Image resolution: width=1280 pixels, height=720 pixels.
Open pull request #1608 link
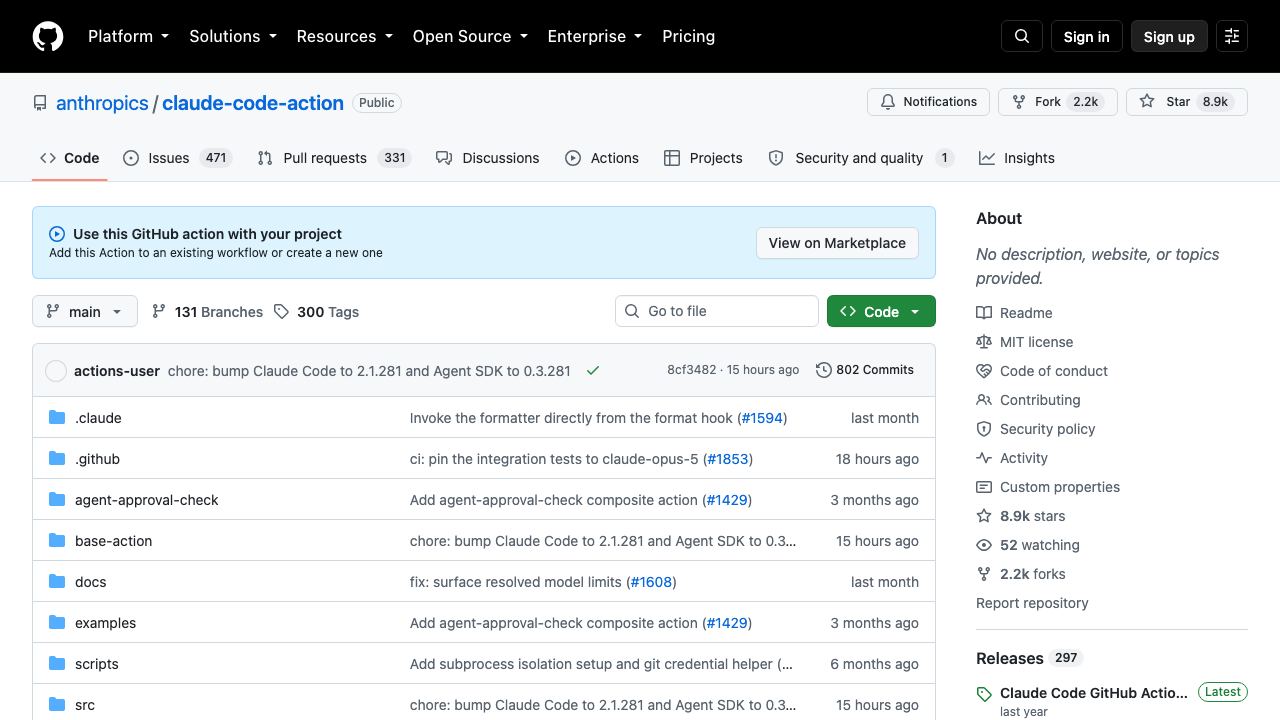pyautogui.click(x=651, y=582)
